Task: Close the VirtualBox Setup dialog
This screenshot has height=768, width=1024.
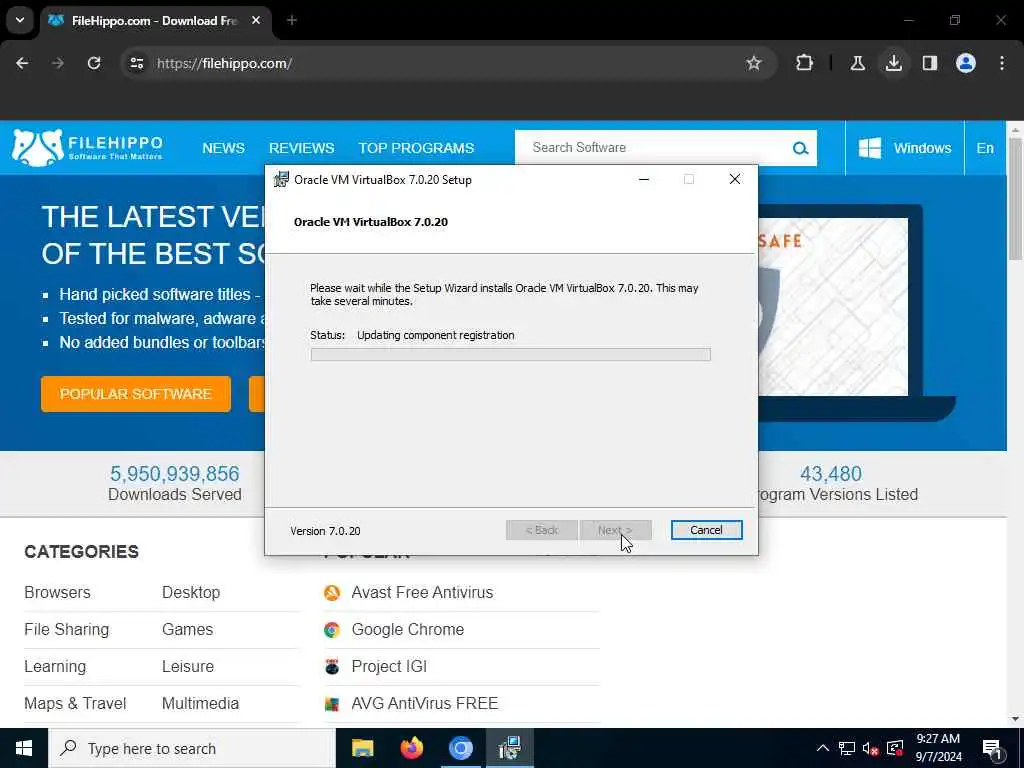Action: (x=735, y=180)
